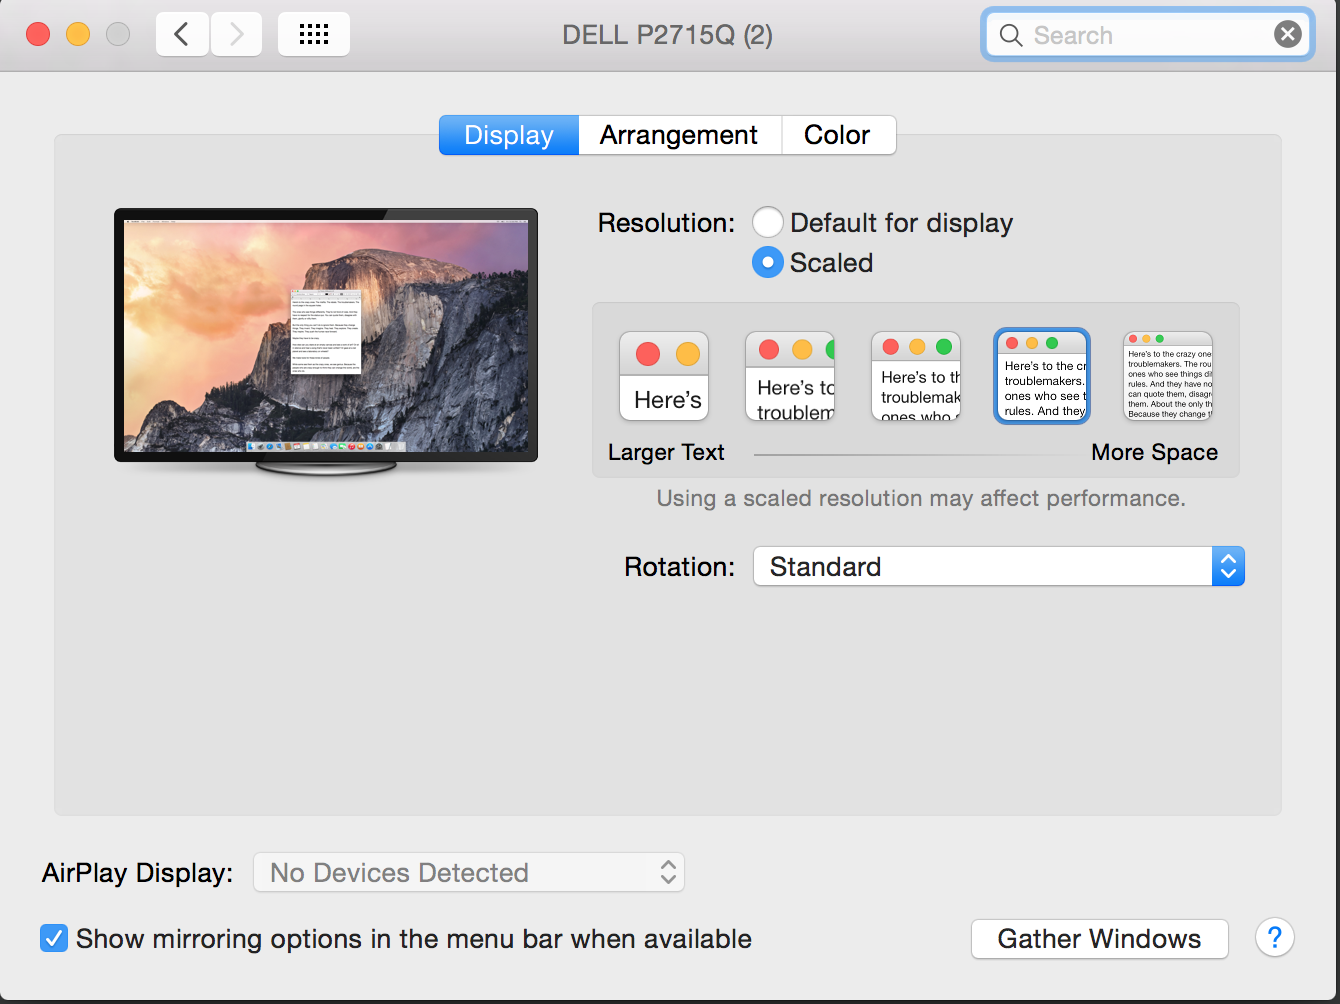Clear the search field with X icon
Screen dimensions: 1340x1004
1288,35
